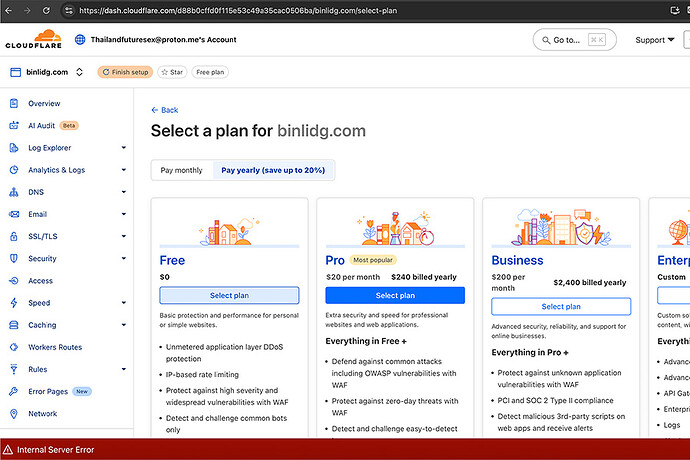Click the Speed lightning bolt icon
This screenshot has height=460, width=690.
[x=14, y=303]
